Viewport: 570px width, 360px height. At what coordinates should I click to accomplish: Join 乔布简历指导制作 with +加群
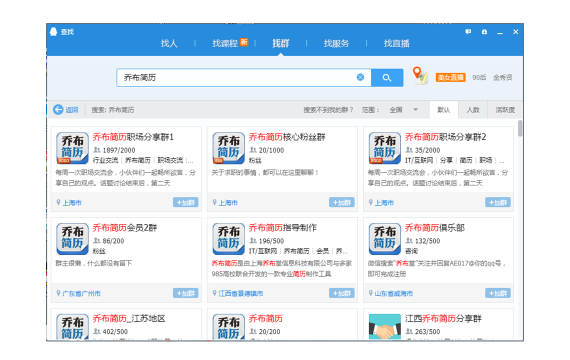342,293
